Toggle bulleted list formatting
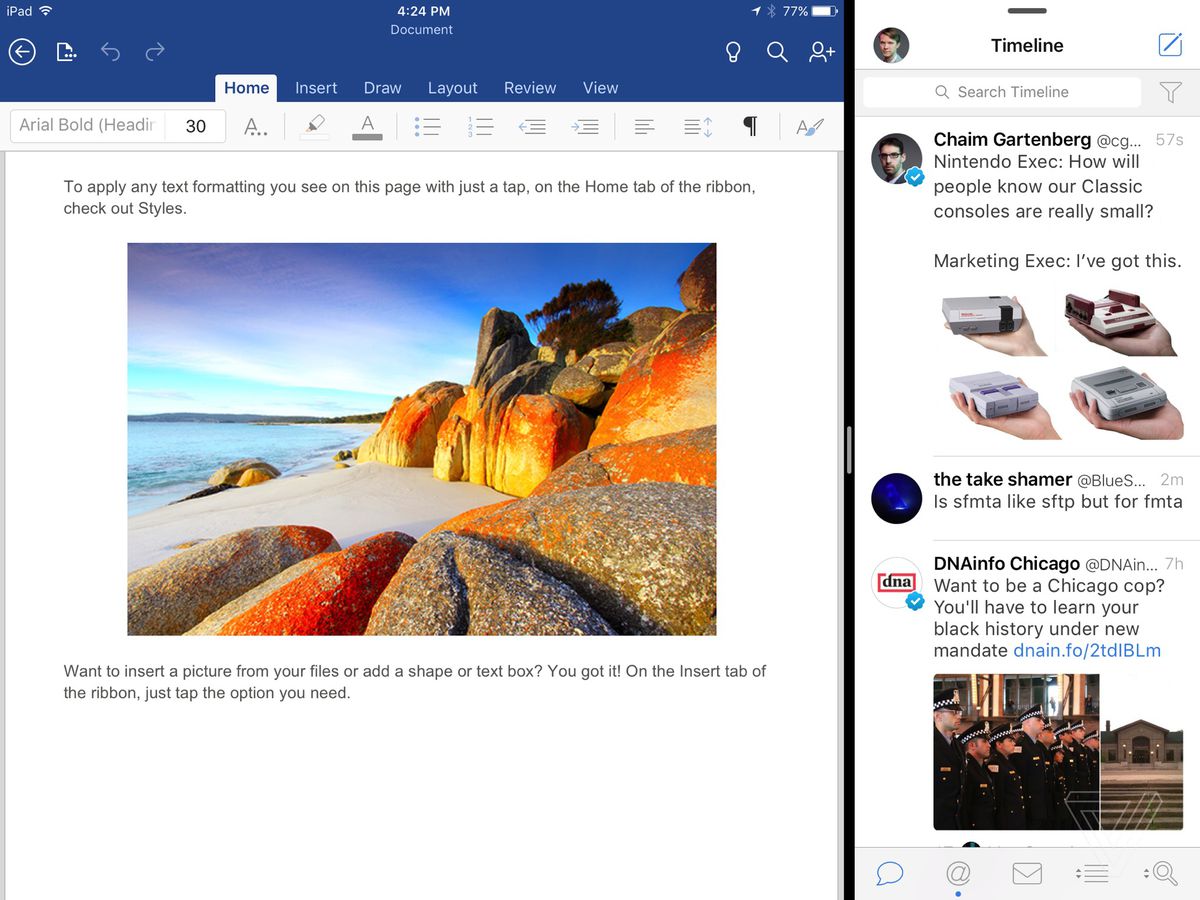 click(427, 126)
